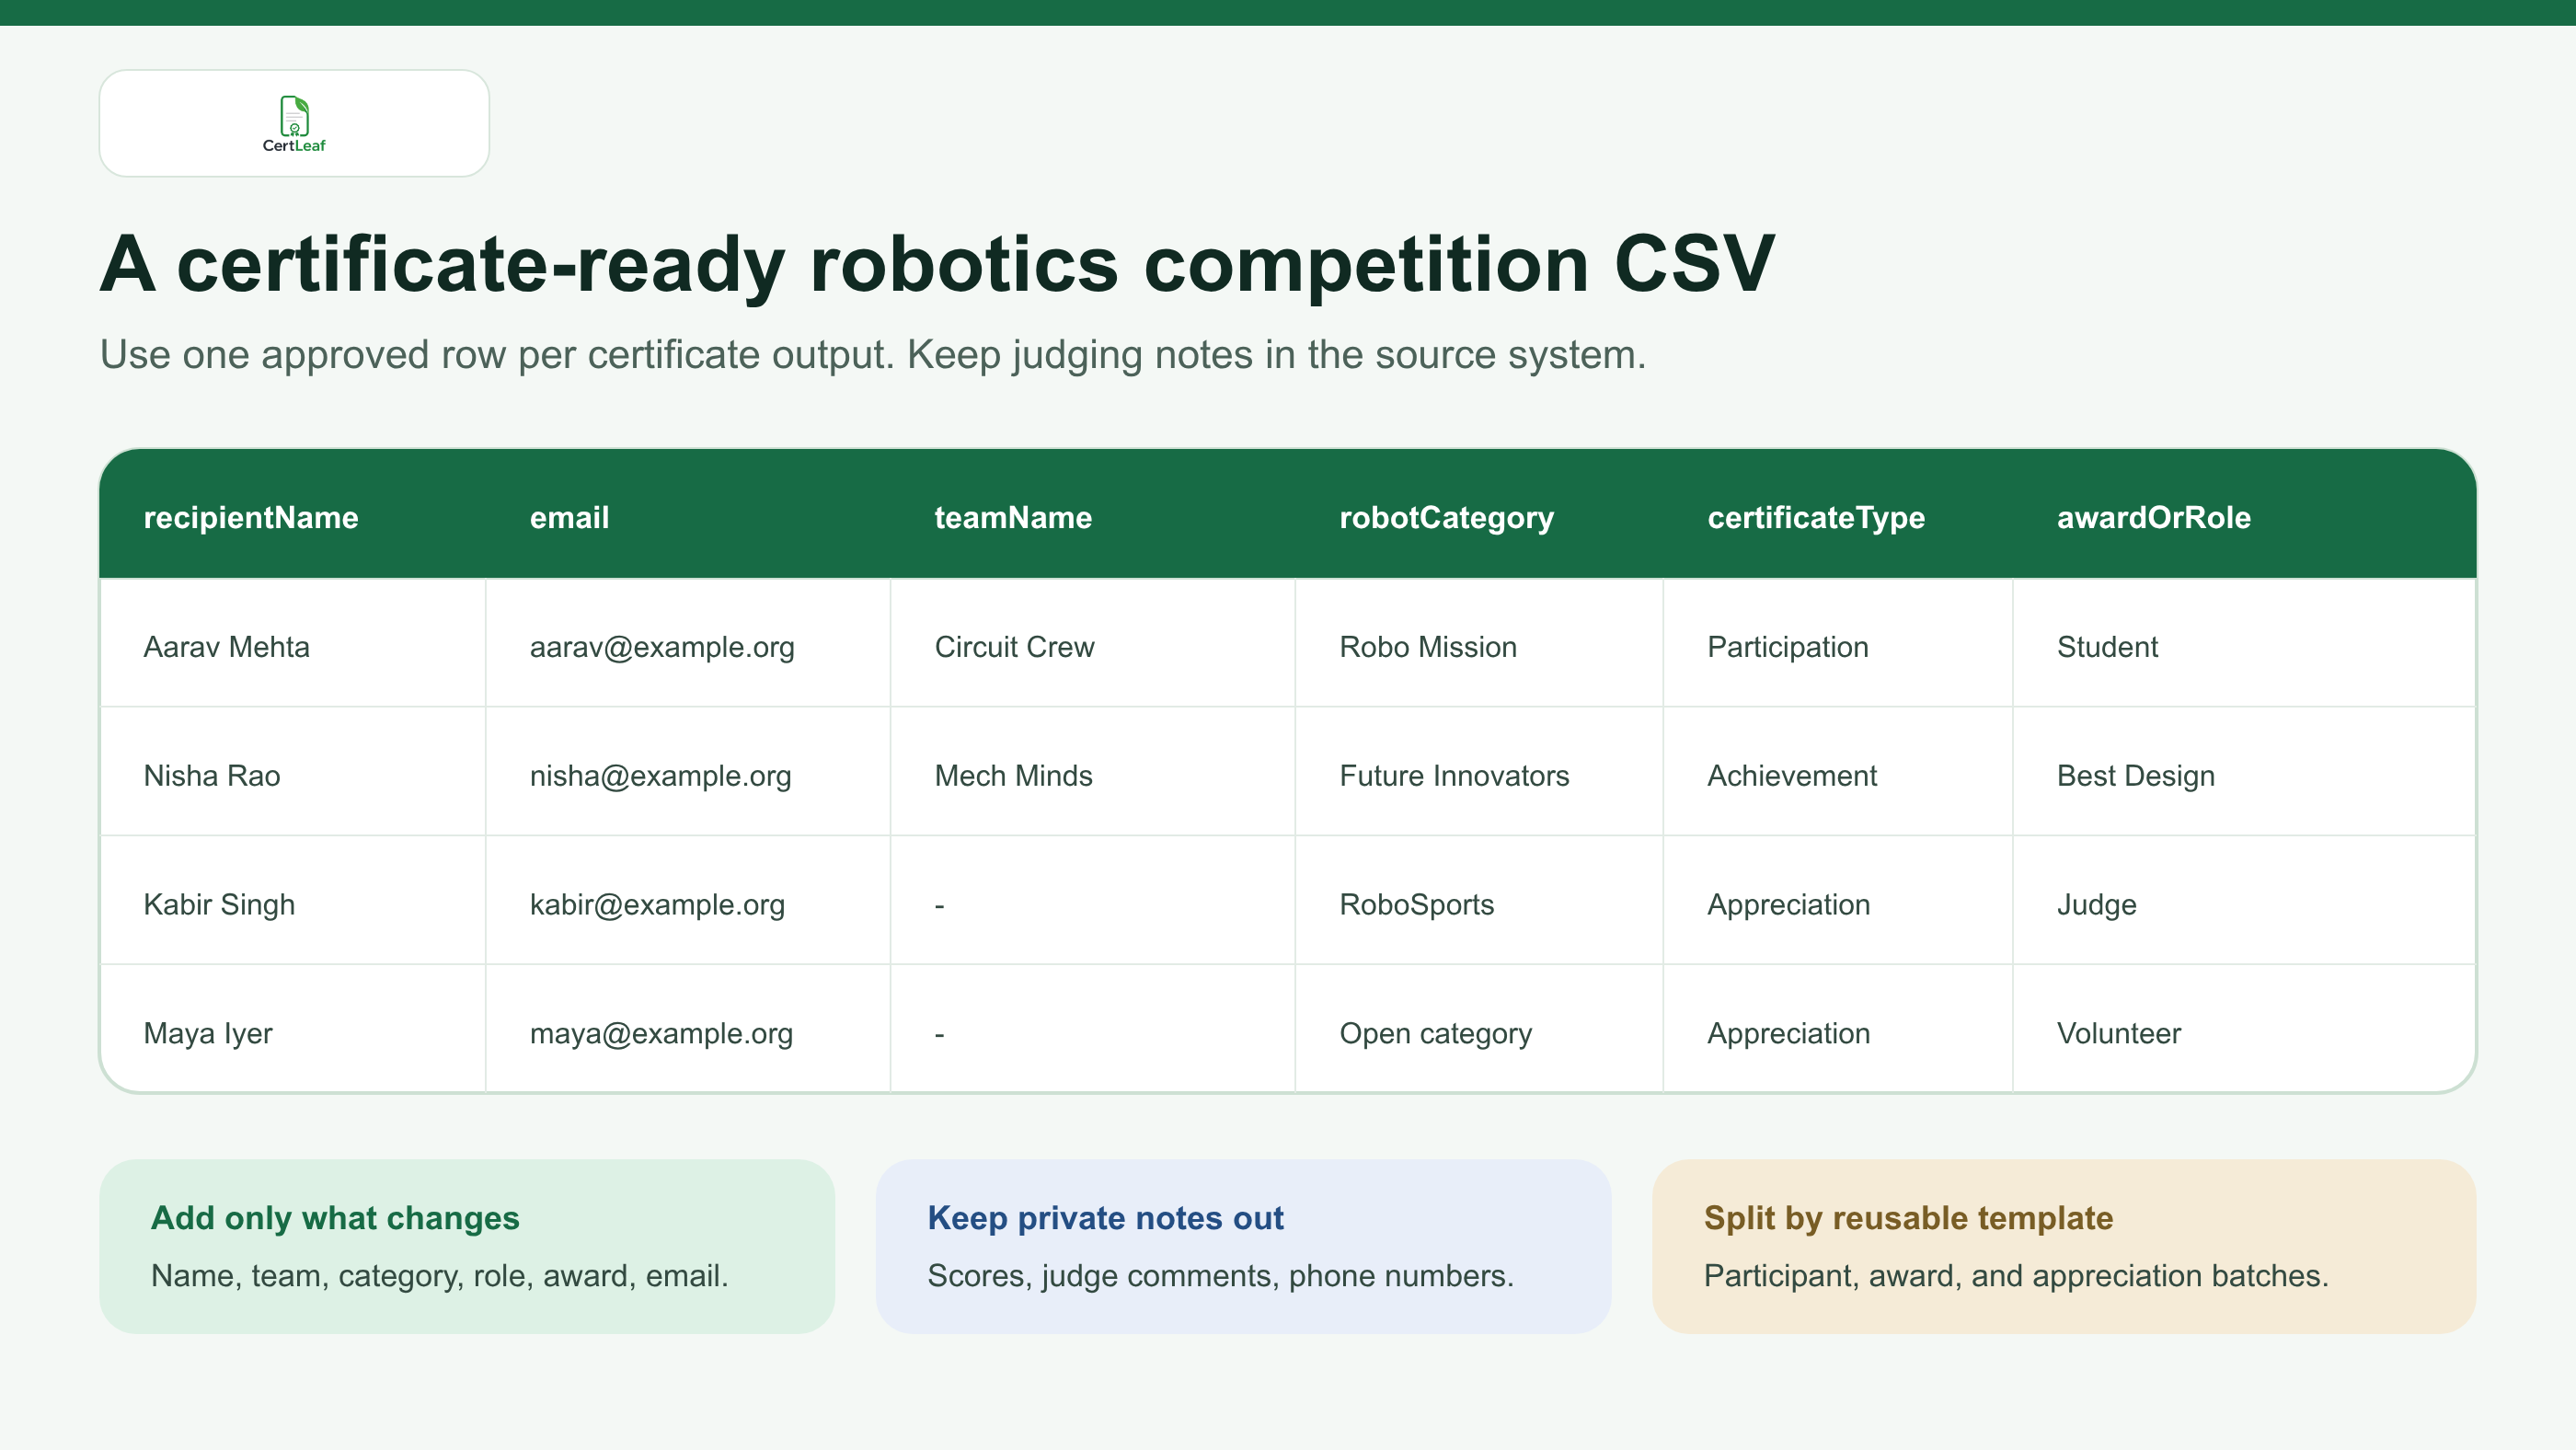The height and width of the screenshot is (1450, 2576).
Task: Click the teamName column header
Action: click(x=1092, y=516)
